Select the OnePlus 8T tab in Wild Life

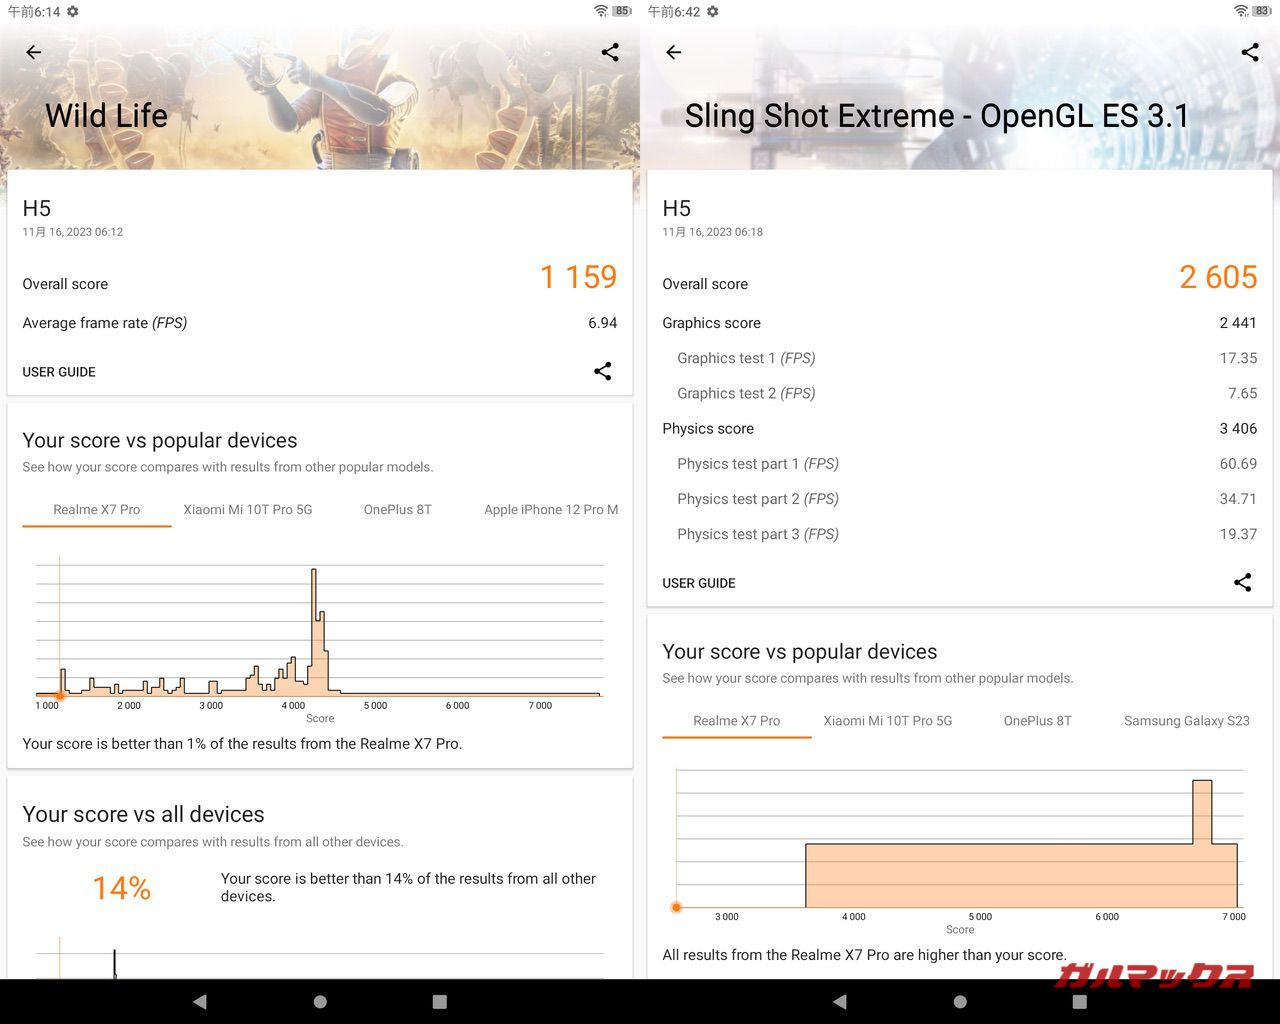click(397, 510)
